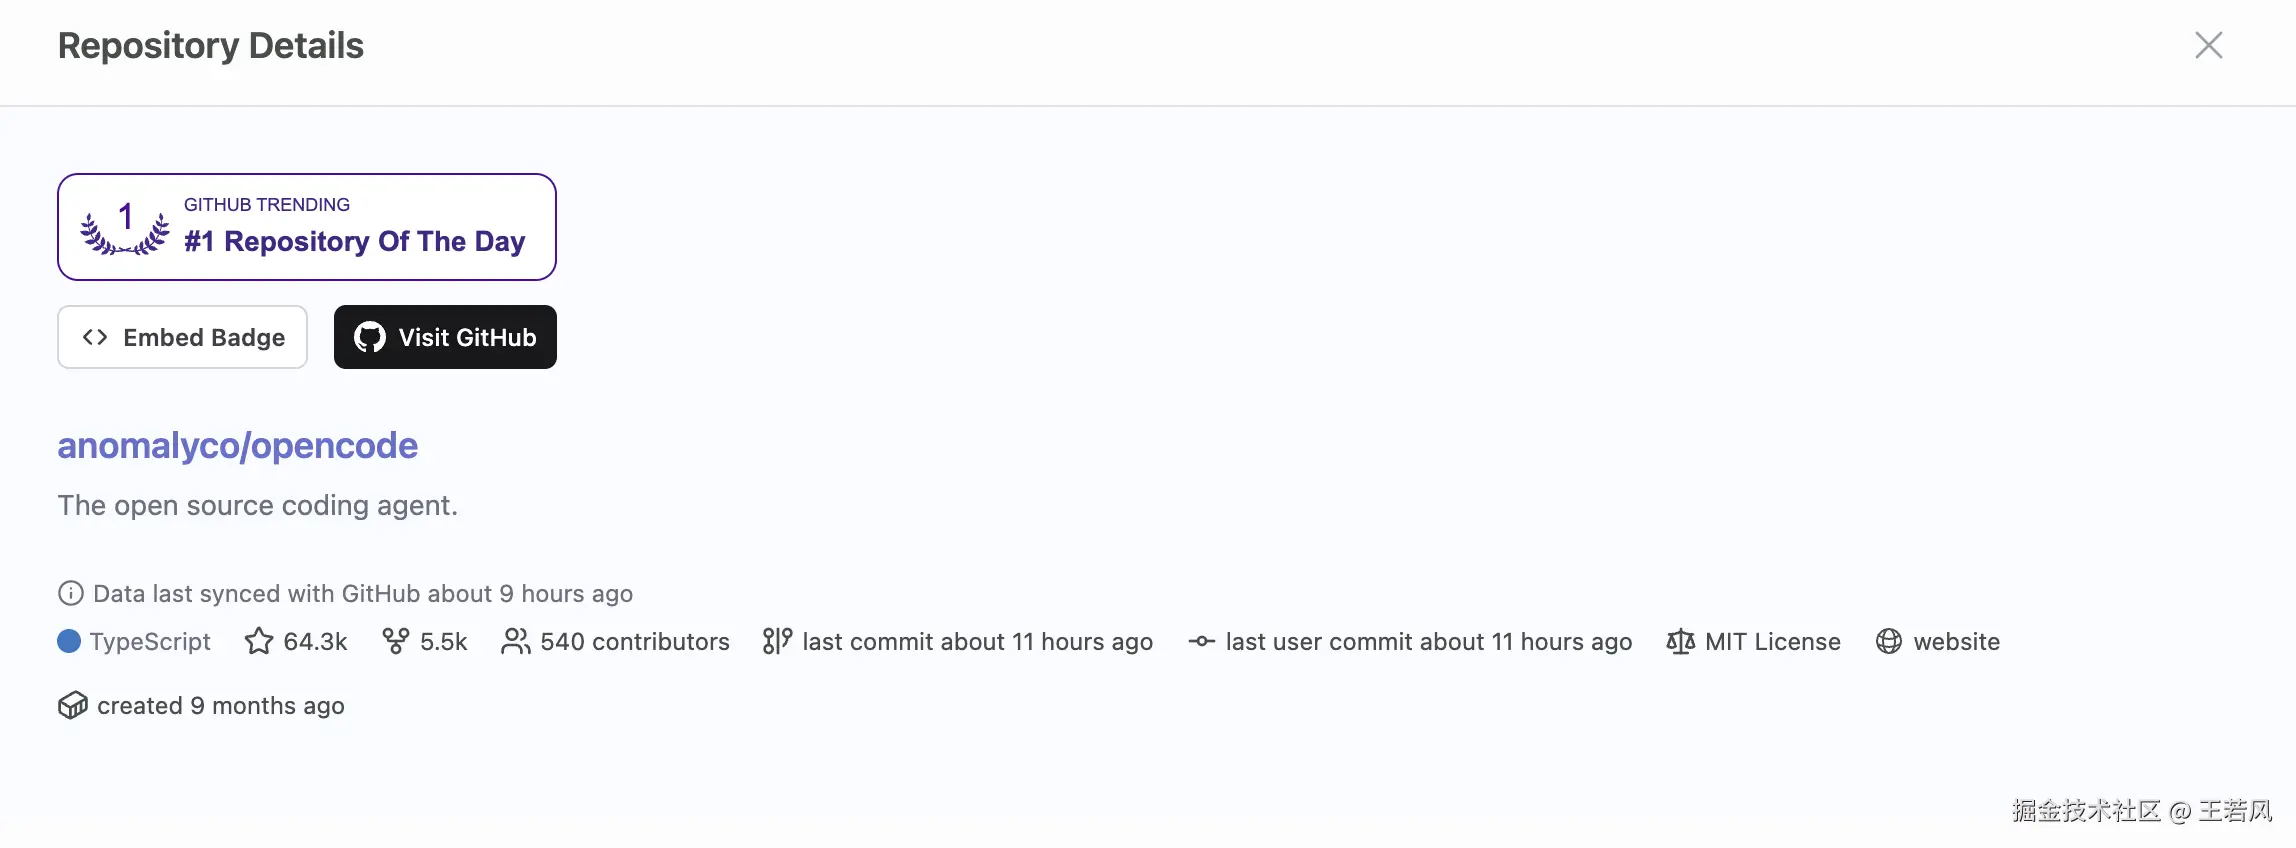Screen dimensions: 2296x848
Task: Click the info icon for sync status
Action: tap(71, 593)
